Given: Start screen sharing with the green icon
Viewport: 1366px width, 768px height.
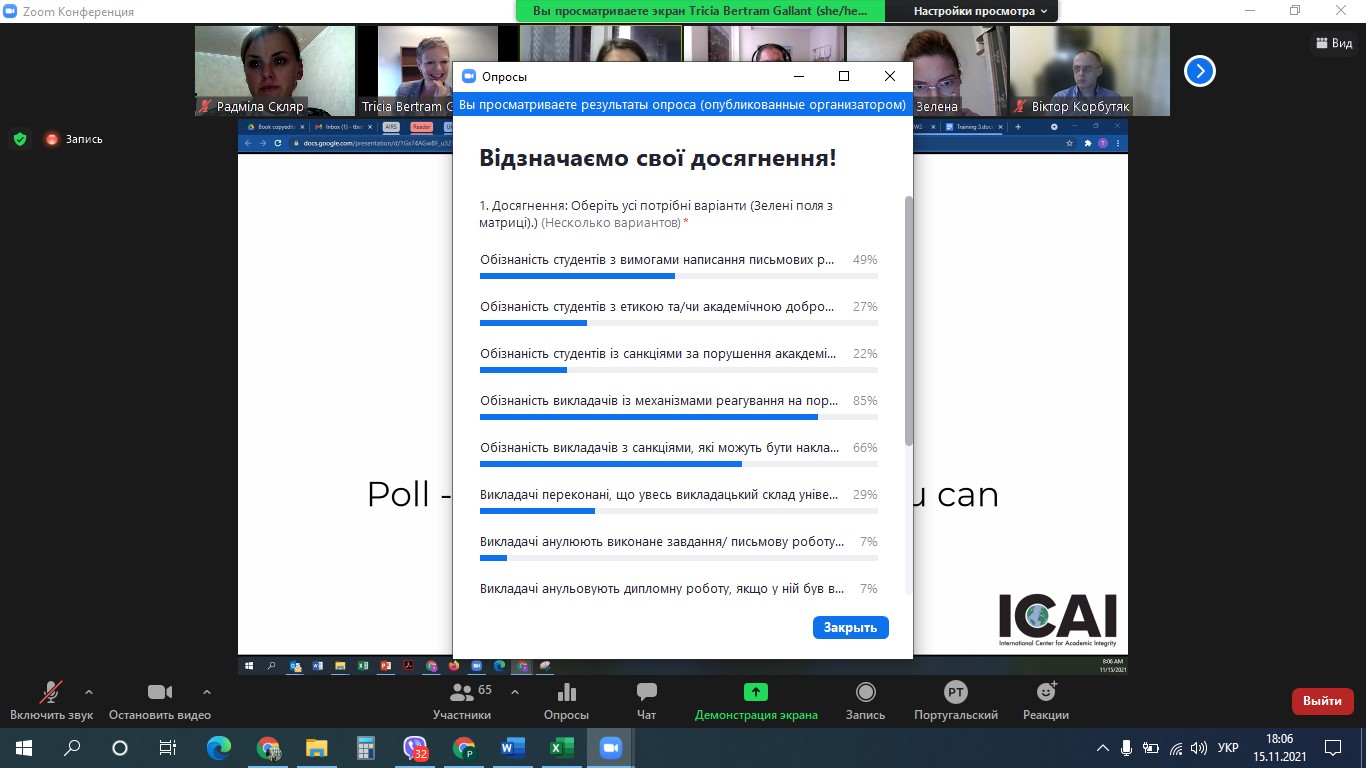Looking at the screenshot, I should pyautogui.click(x=756, y=692).
